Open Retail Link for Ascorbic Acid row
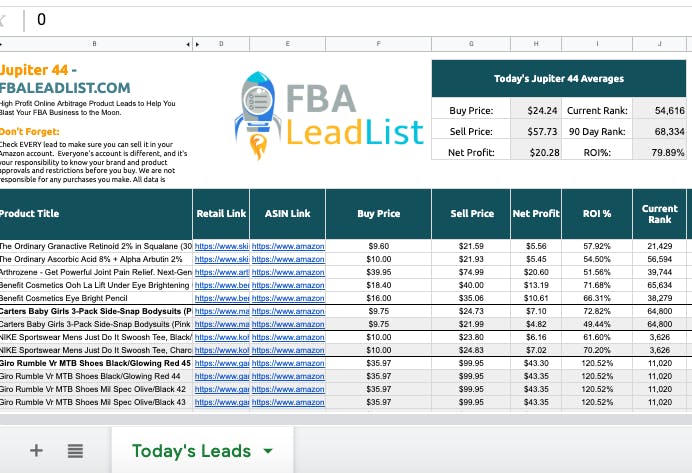 [221, 259]
